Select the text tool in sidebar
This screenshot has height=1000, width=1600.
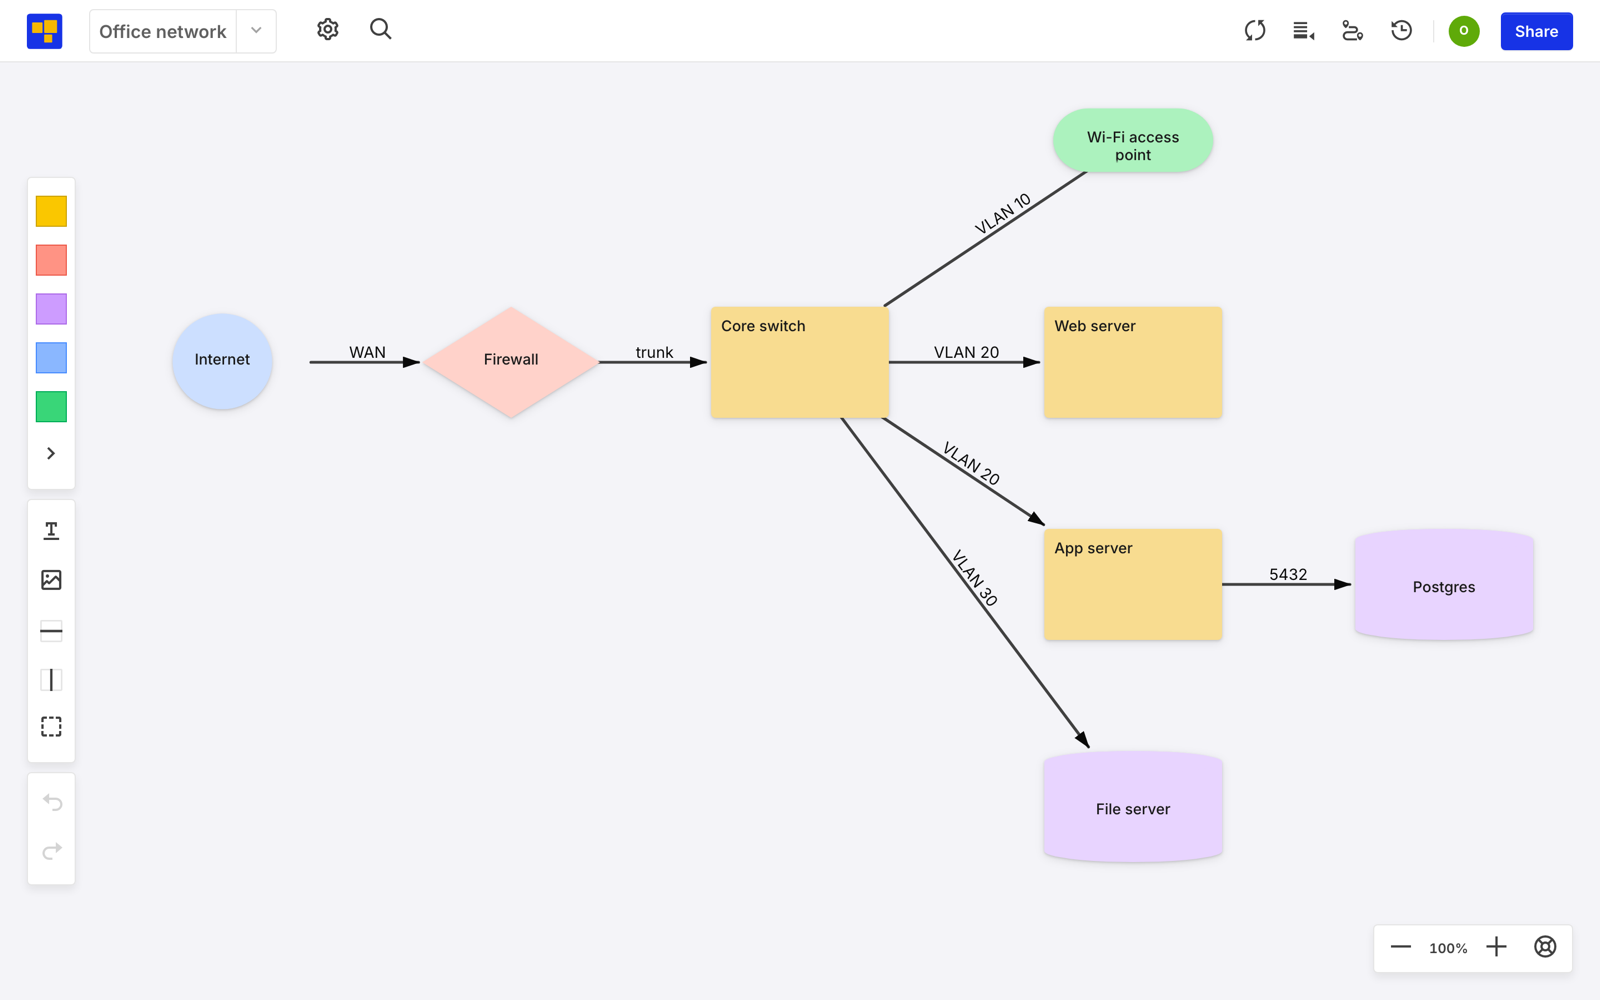51,531
